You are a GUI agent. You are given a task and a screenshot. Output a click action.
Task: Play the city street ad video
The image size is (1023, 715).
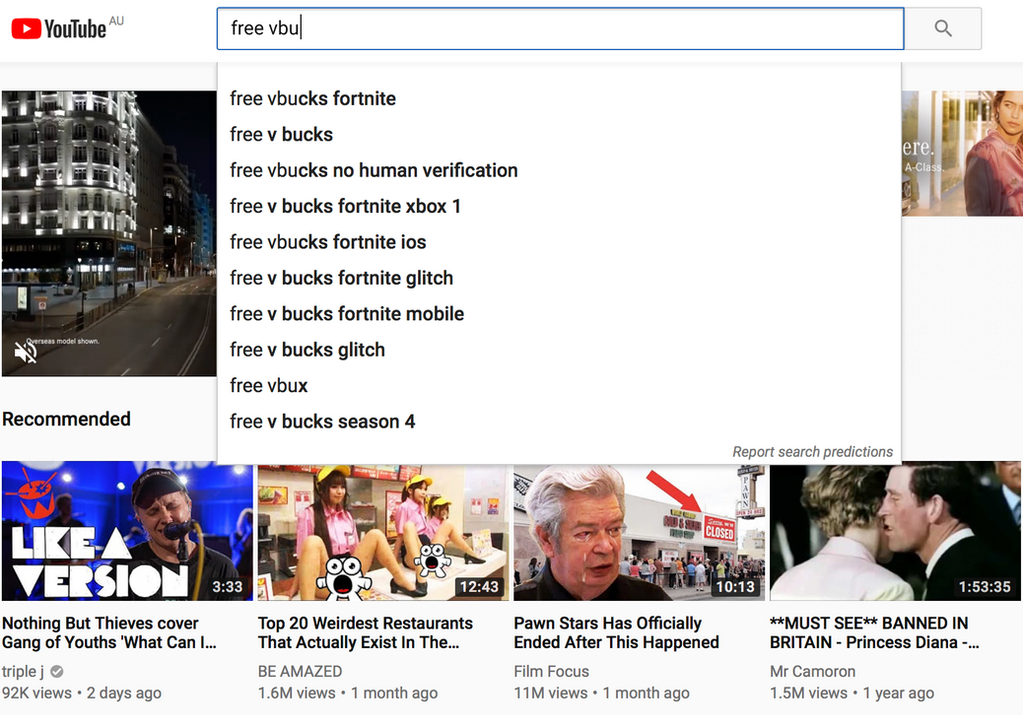pos(109,234)
